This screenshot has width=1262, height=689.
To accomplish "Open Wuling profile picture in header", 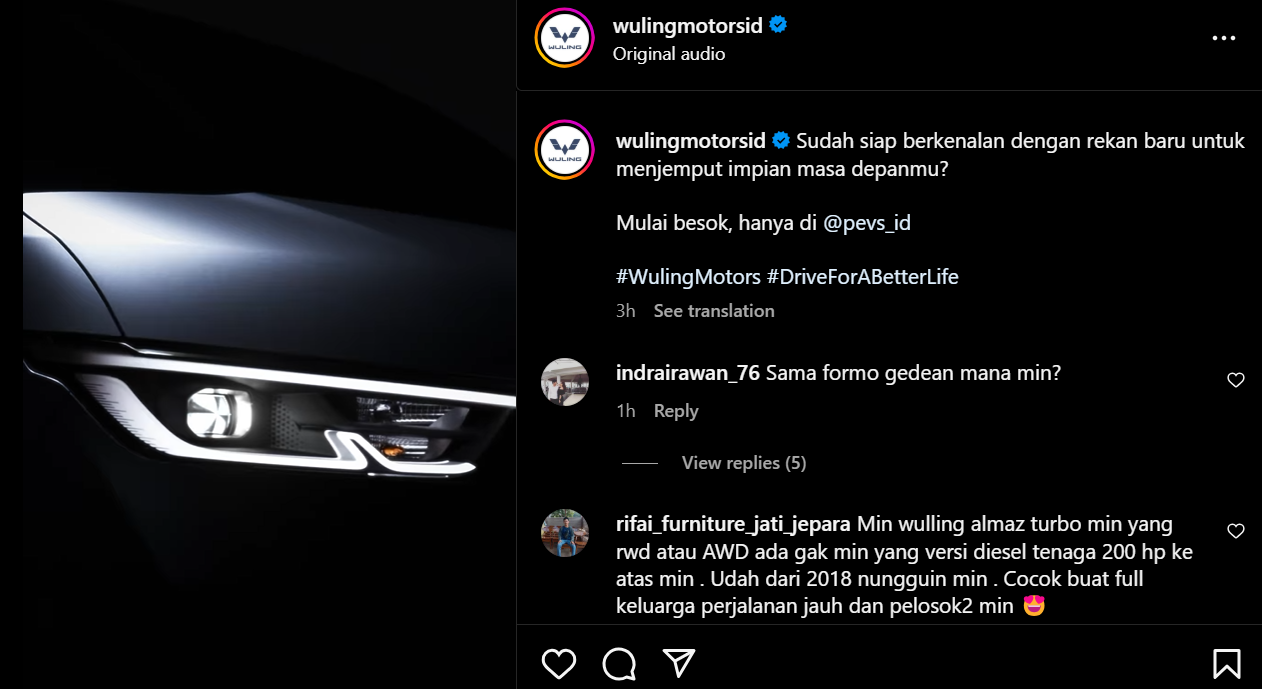I will tap(565, 38).
